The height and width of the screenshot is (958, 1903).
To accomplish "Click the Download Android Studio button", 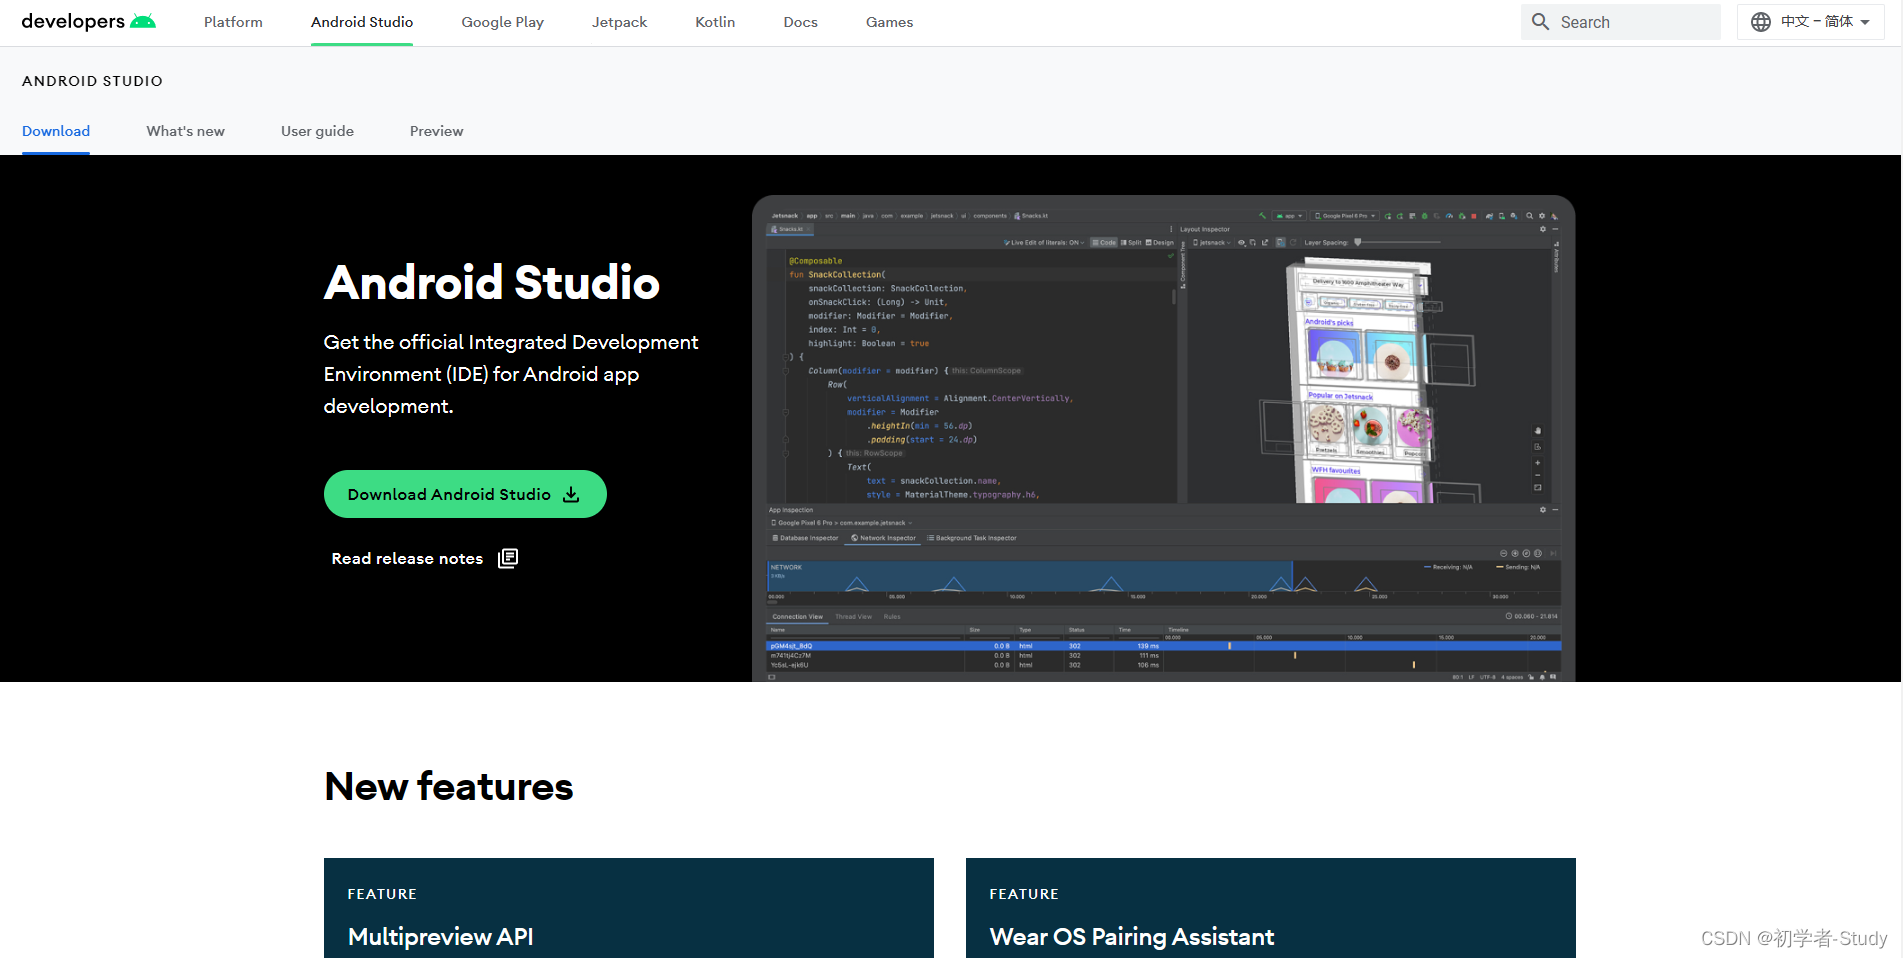I will (x=465, y=494).
